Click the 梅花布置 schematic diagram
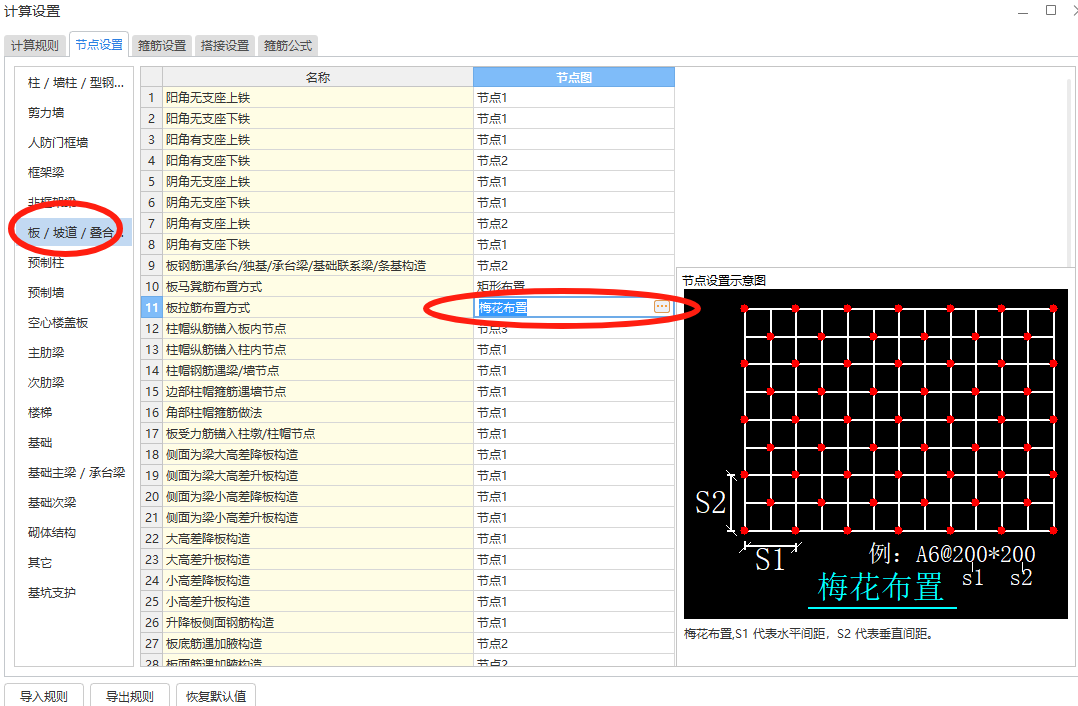1078x706 pixels. 875,454
